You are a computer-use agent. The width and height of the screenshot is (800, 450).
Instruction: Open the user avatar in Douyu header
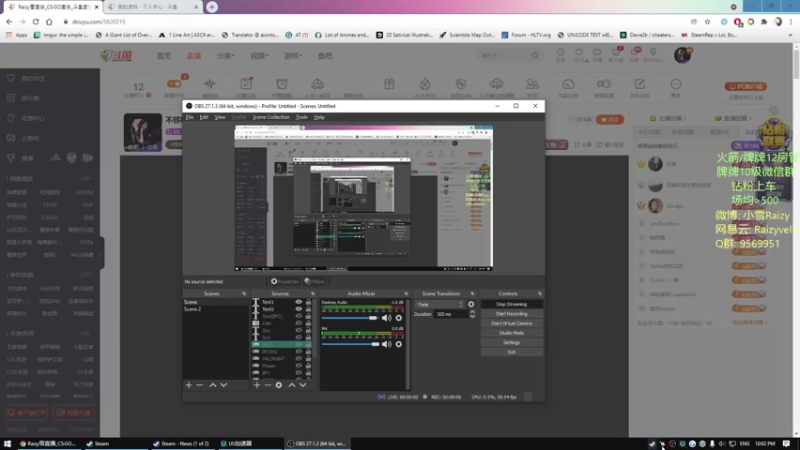click(683, 55)
